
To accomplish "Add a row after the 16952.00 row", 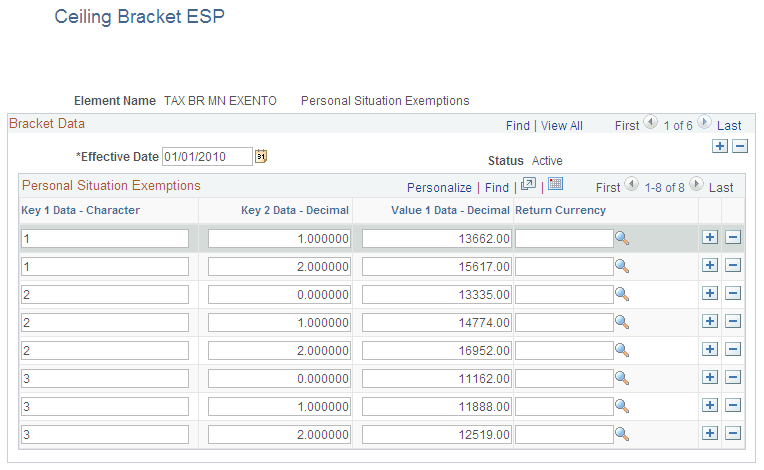I will coord(710,349).
